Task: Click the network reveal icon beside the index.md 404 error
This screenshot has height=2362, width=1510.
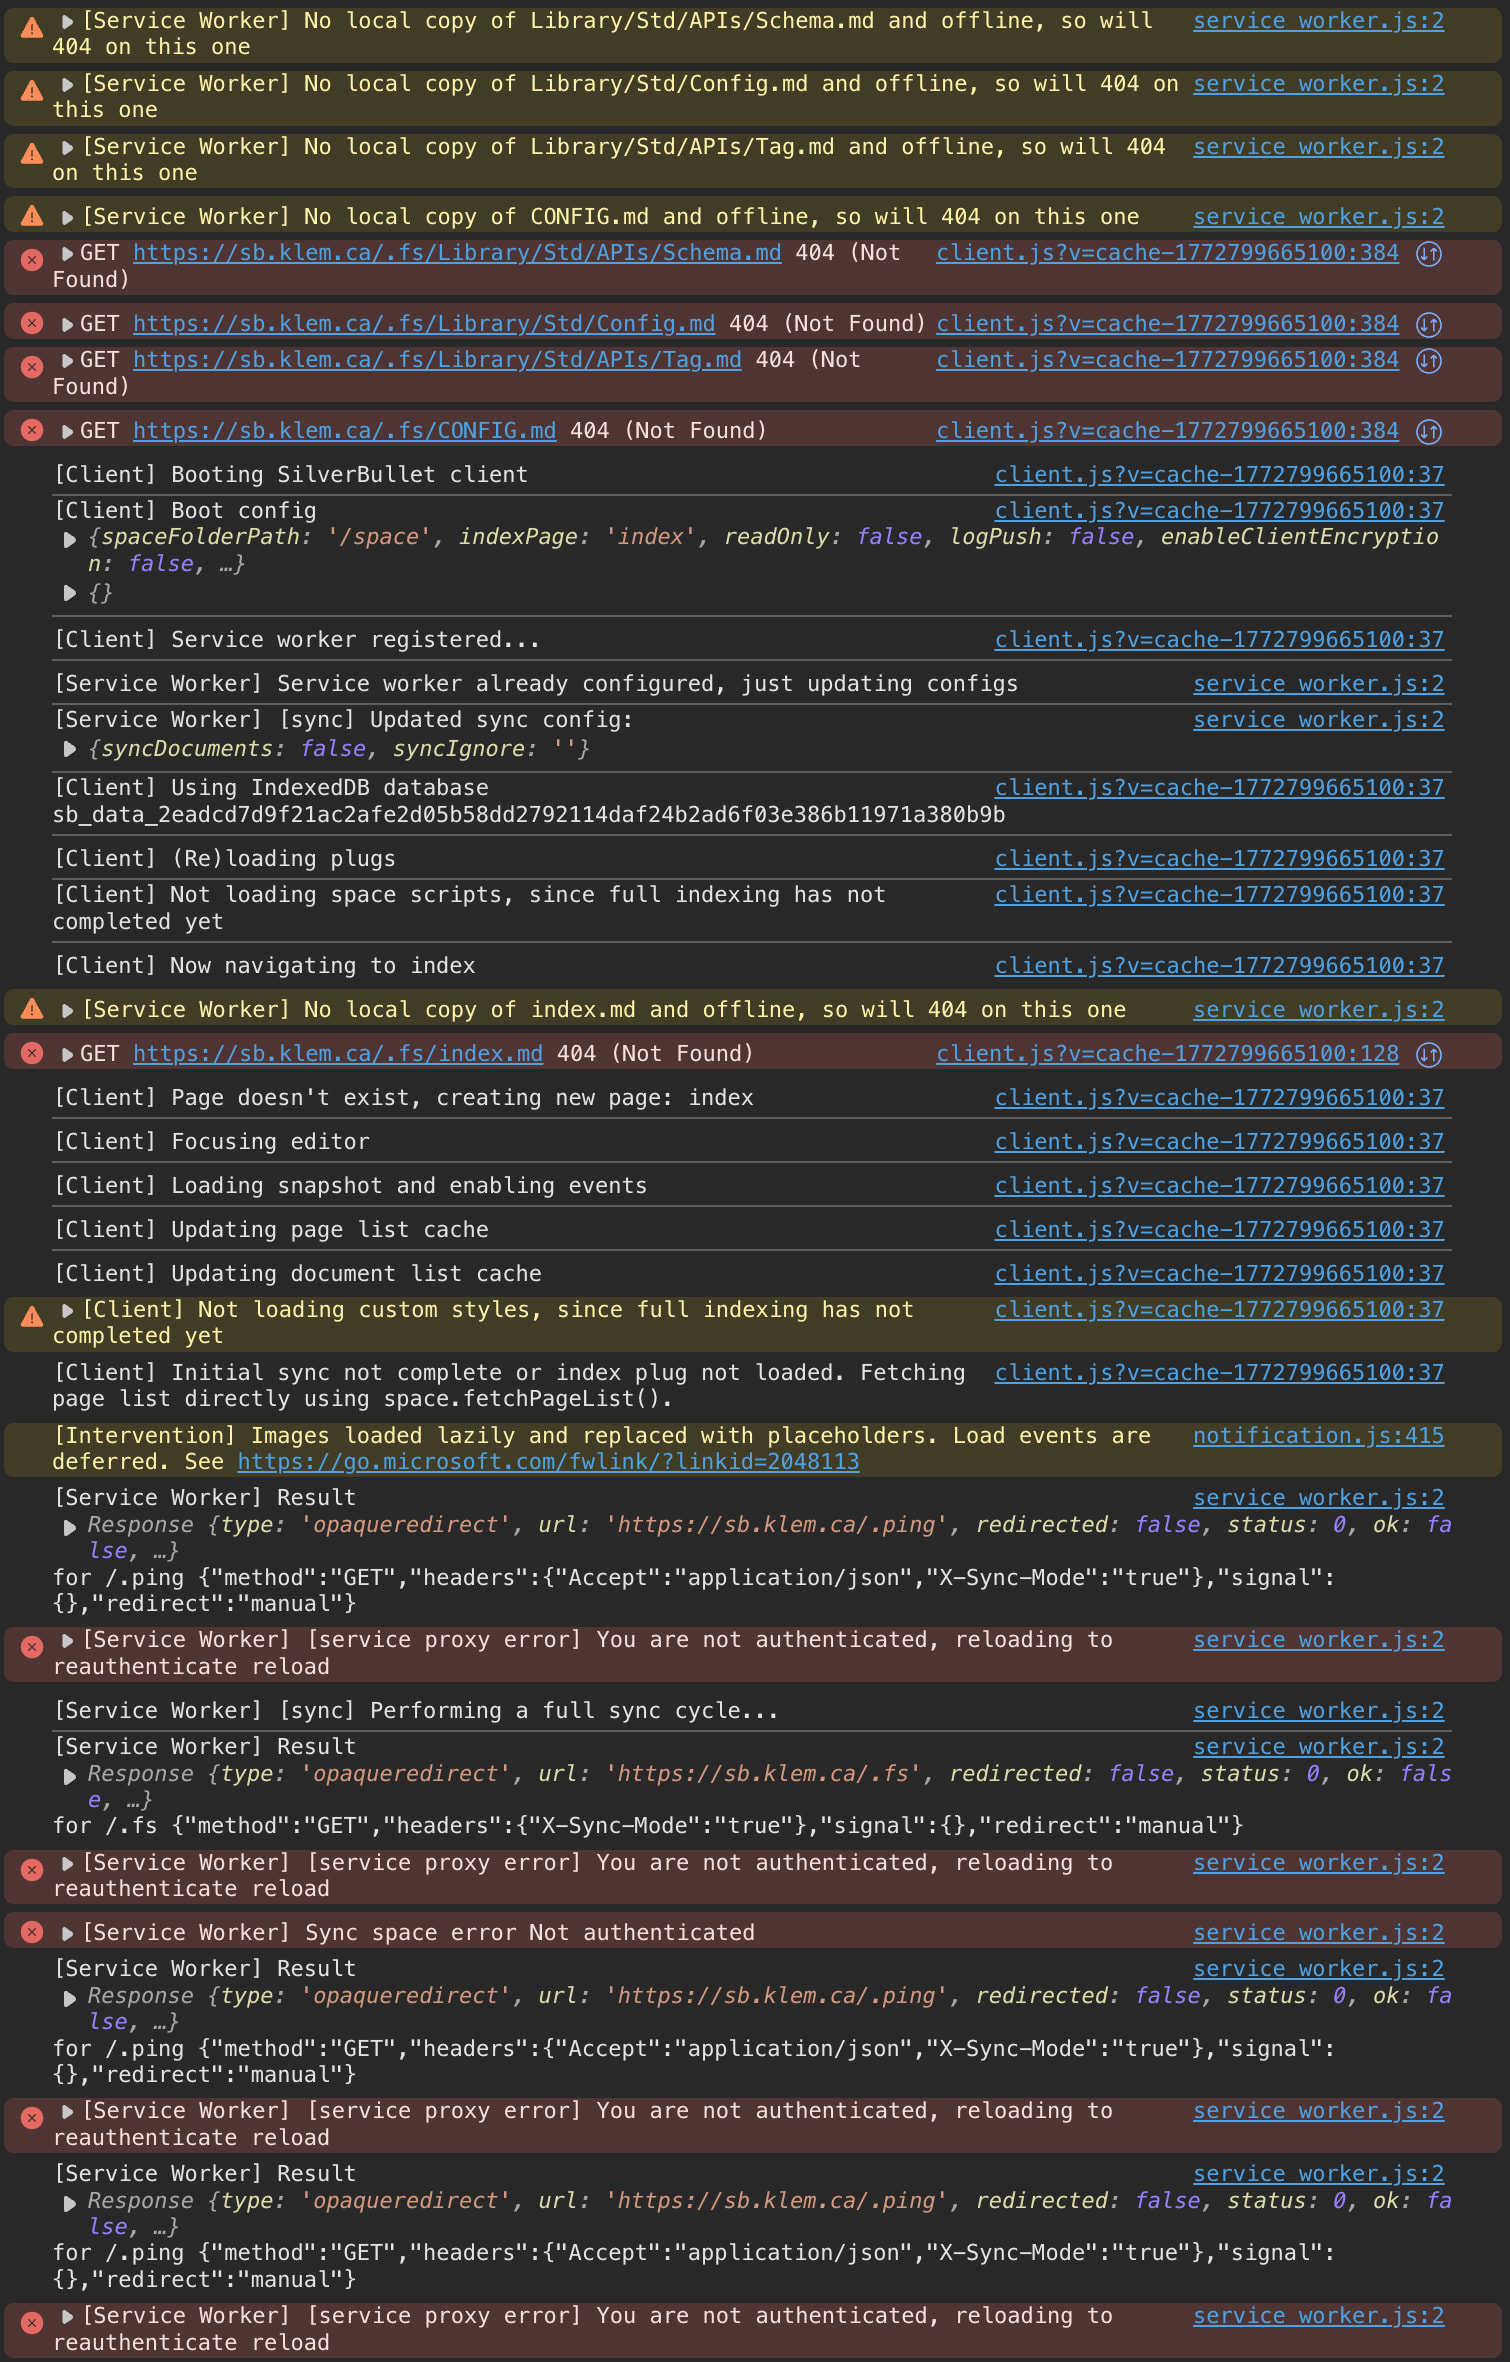Action: pos(1429,1054)
